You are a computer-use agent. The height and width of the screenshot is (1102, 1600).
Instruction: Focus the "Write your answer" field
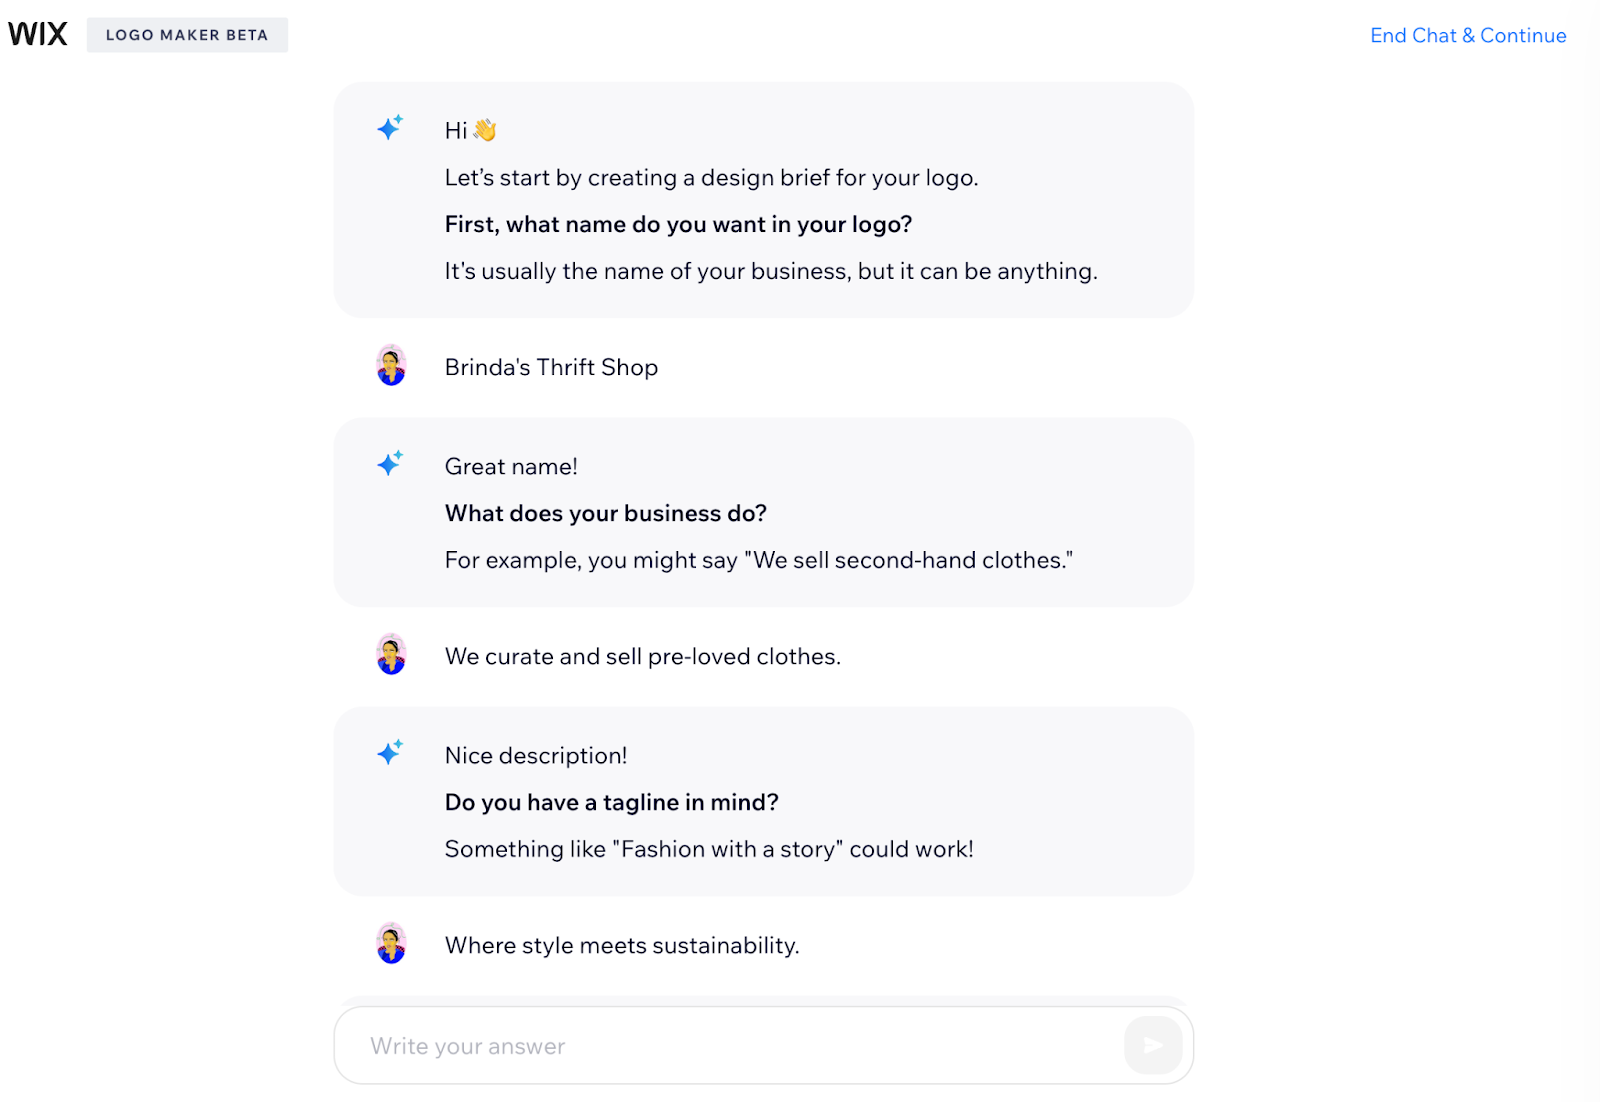(740, 1046)
